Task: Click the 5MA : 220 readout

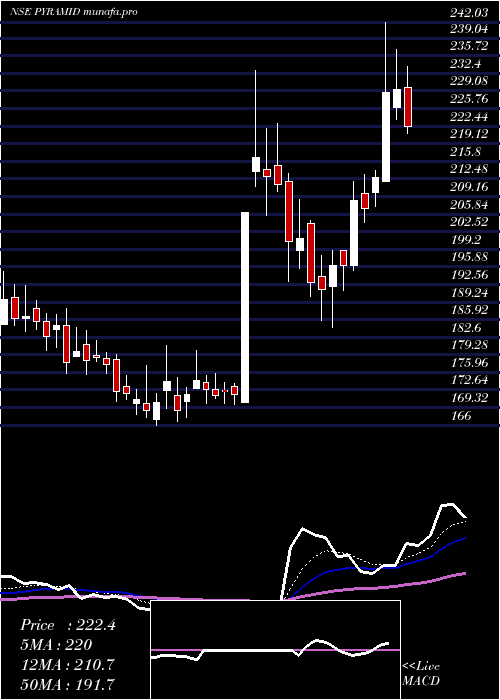Action: tap(56, 645)
